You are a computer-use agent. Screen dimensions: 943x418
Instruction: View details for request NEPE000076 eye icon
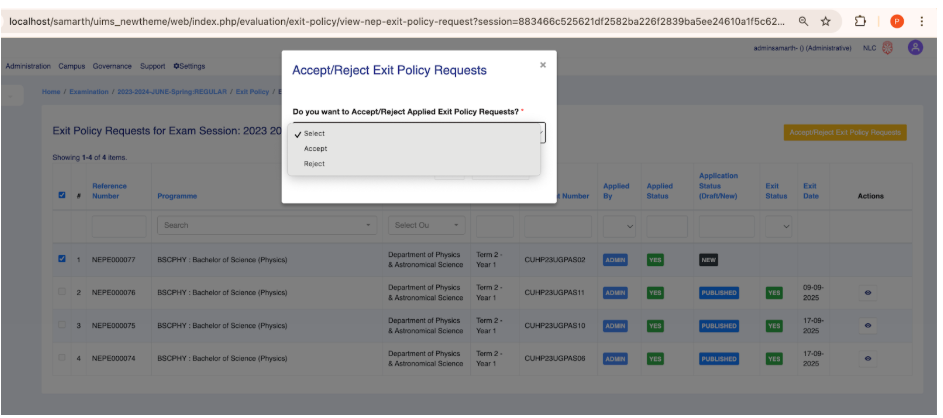[868, 293]
